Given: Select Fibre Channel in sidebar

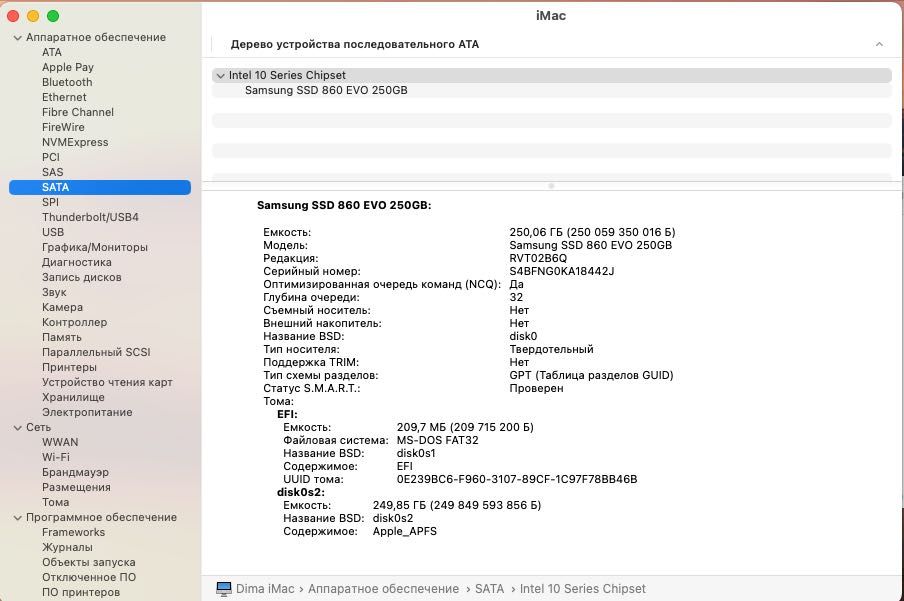Looking at the screenshot, I should 78,112.
